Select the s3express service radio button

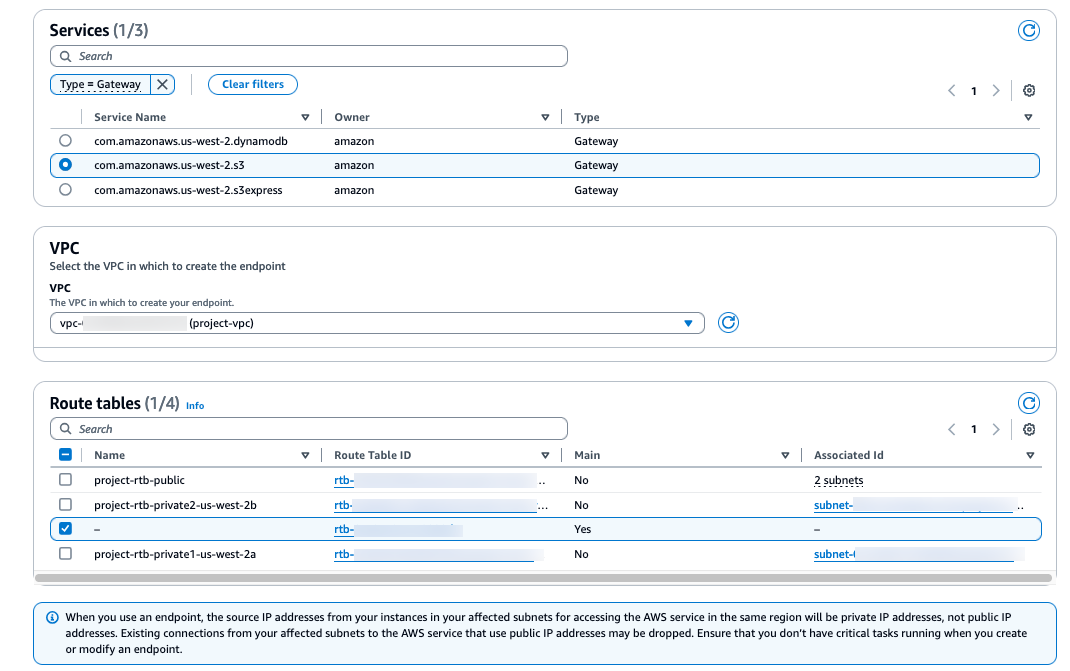(x=66, y=189)
